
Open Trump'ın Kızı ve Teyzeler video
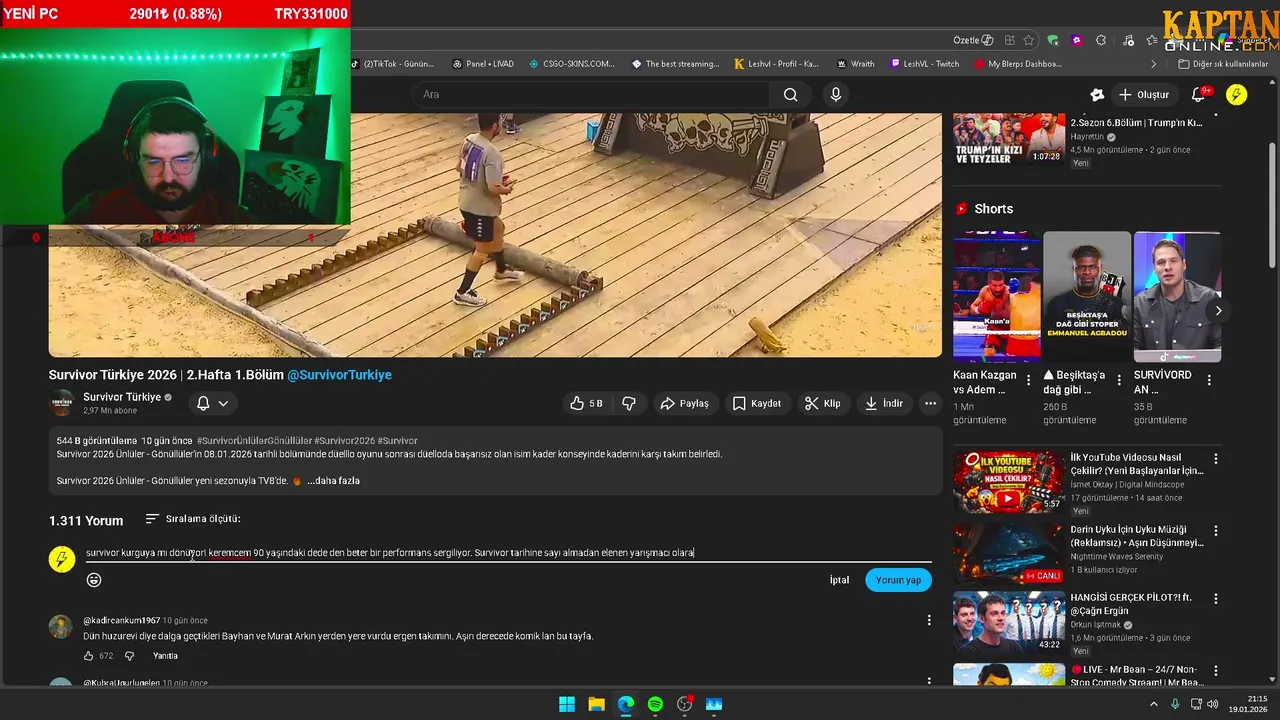[1008, 139]
